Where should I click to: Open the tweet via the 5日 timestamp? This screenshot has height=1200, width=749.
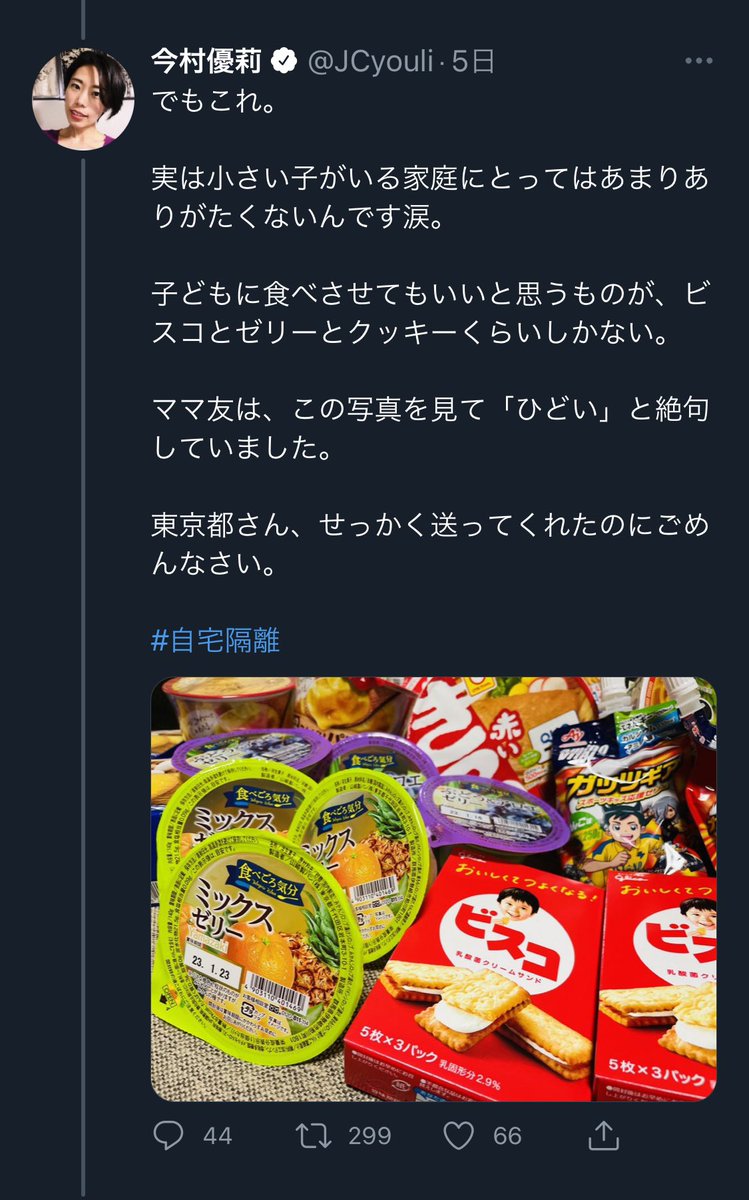(x=474, y=62)
